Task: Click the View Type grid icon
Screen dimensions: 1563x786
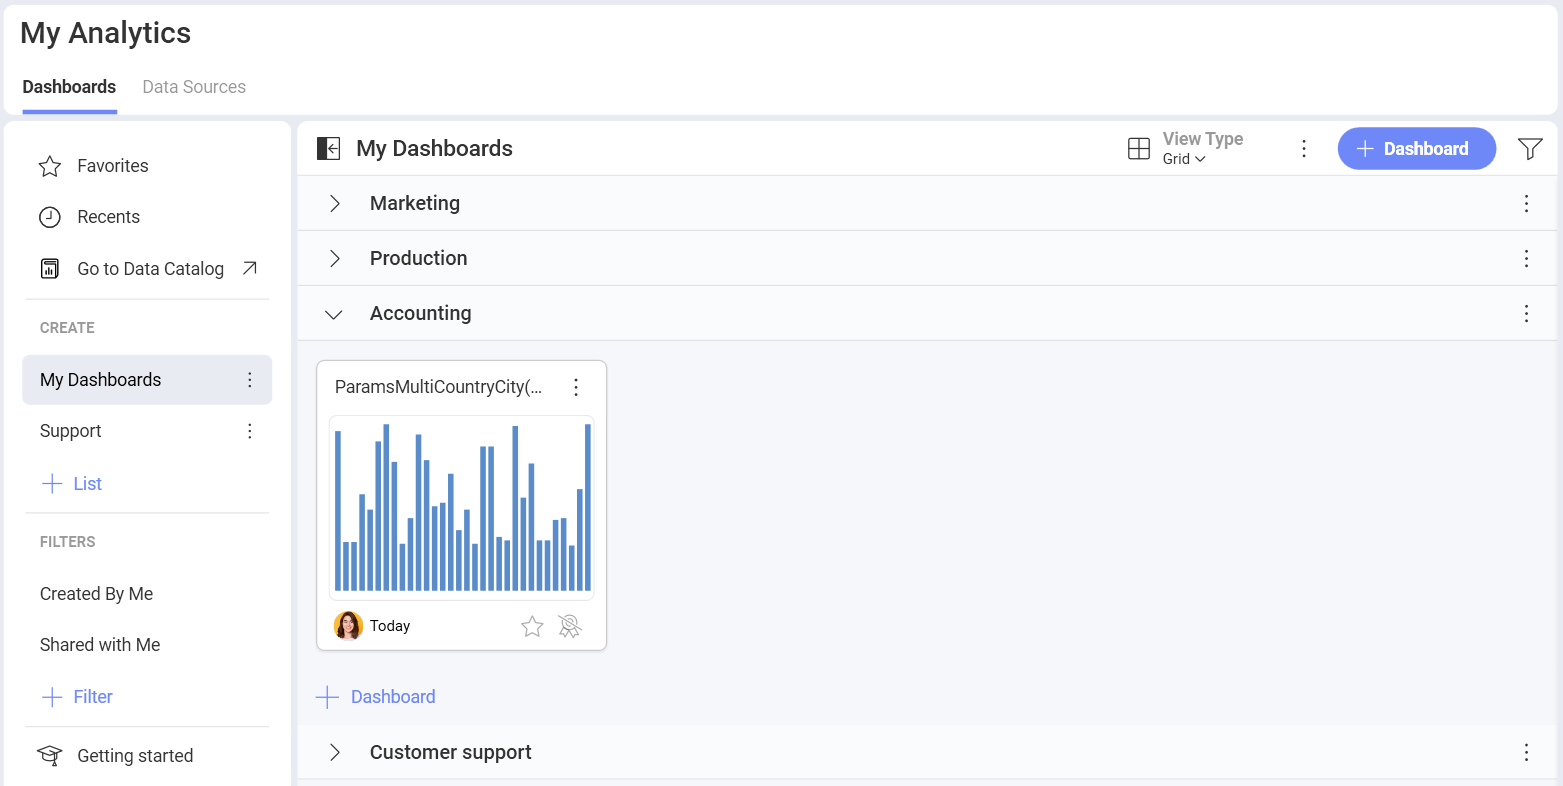Action: [x=1139, y=149]
